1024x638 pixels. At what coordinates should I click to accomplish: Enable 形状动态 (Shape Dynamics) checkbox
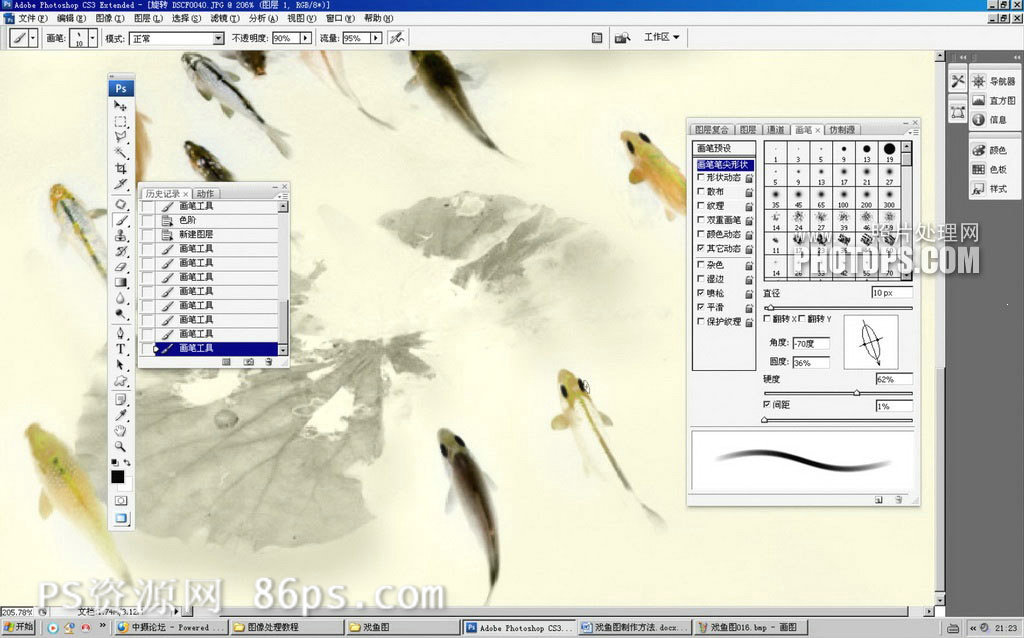[701, 177]
